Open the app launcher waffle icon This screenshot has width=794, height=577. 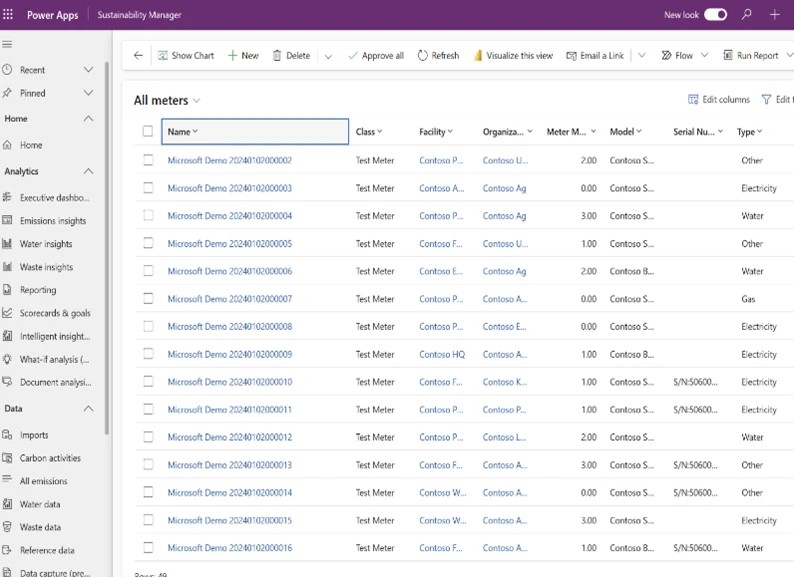10,15
